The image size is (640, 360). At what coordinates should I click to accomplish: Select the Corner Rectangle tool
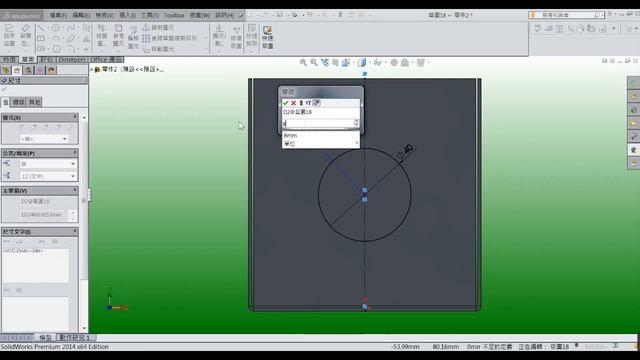(x=41, y=38)
